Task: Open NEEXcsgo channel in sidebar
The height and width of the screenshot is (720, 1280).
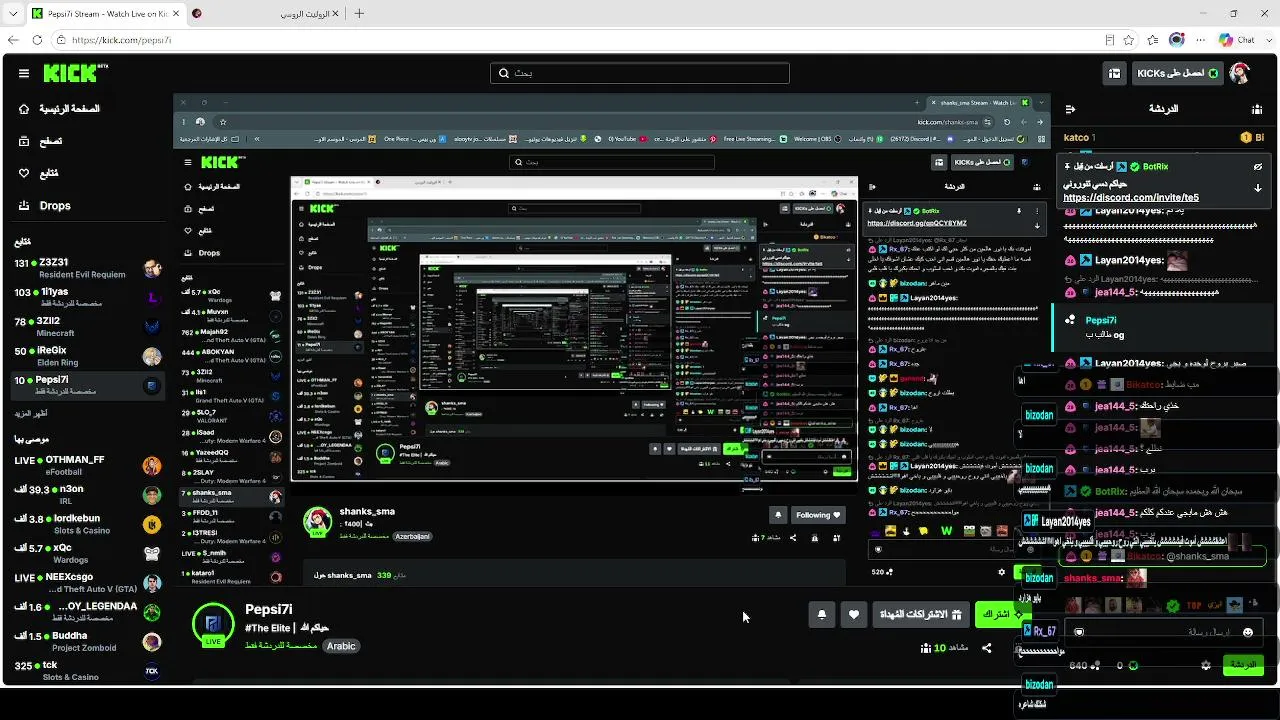Action: point(86,582)
